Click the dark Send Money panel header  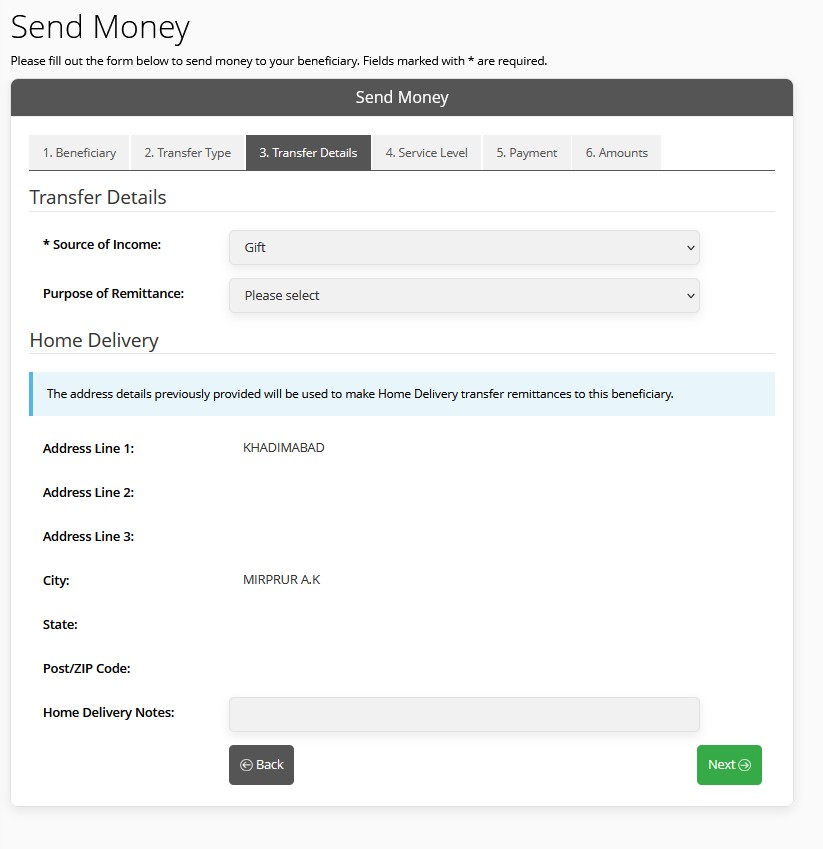pos(402,97)
